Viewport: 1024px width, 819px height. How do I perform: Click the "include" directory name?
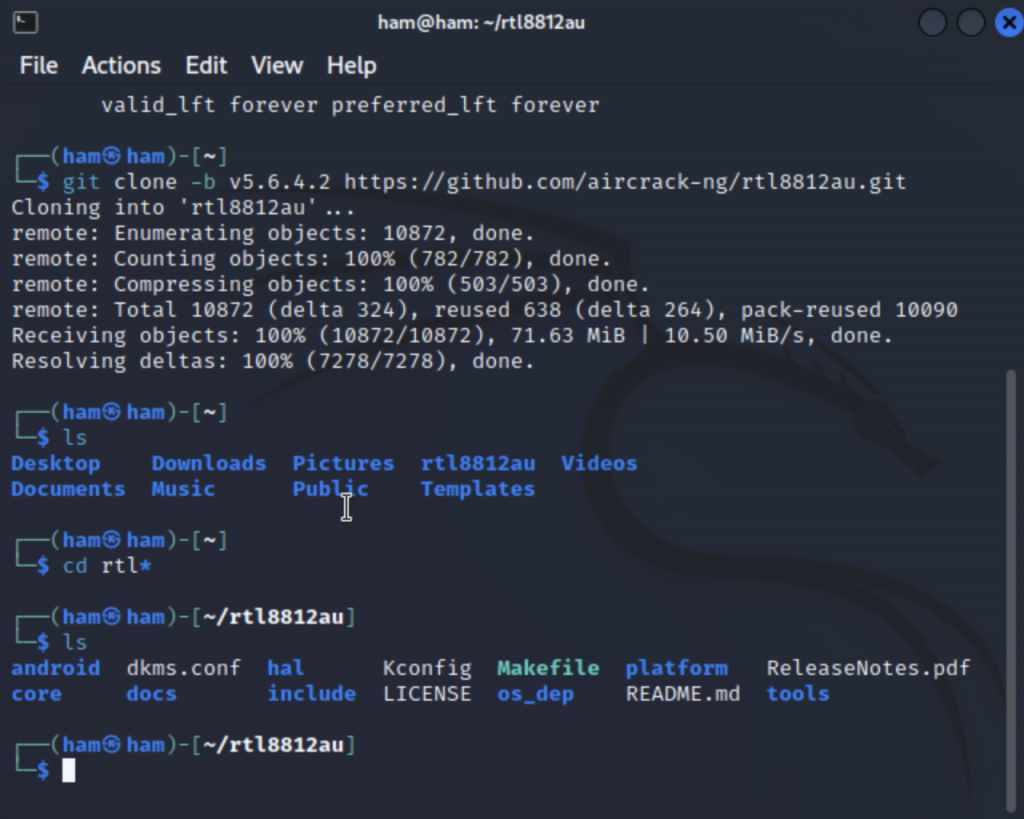[x=312, y=694]
